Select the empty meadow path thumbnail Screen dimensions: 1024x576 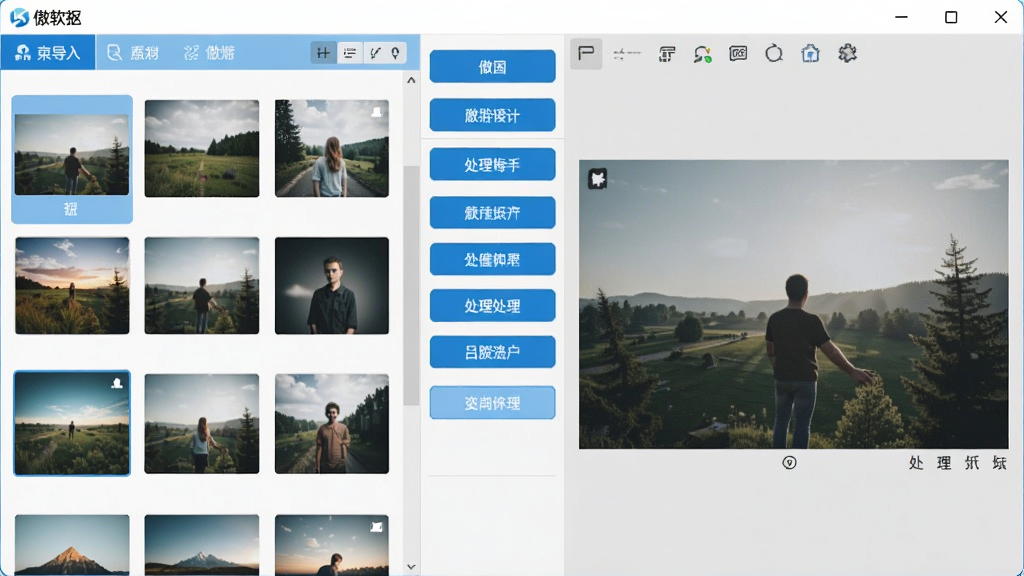tap(202, 148)
